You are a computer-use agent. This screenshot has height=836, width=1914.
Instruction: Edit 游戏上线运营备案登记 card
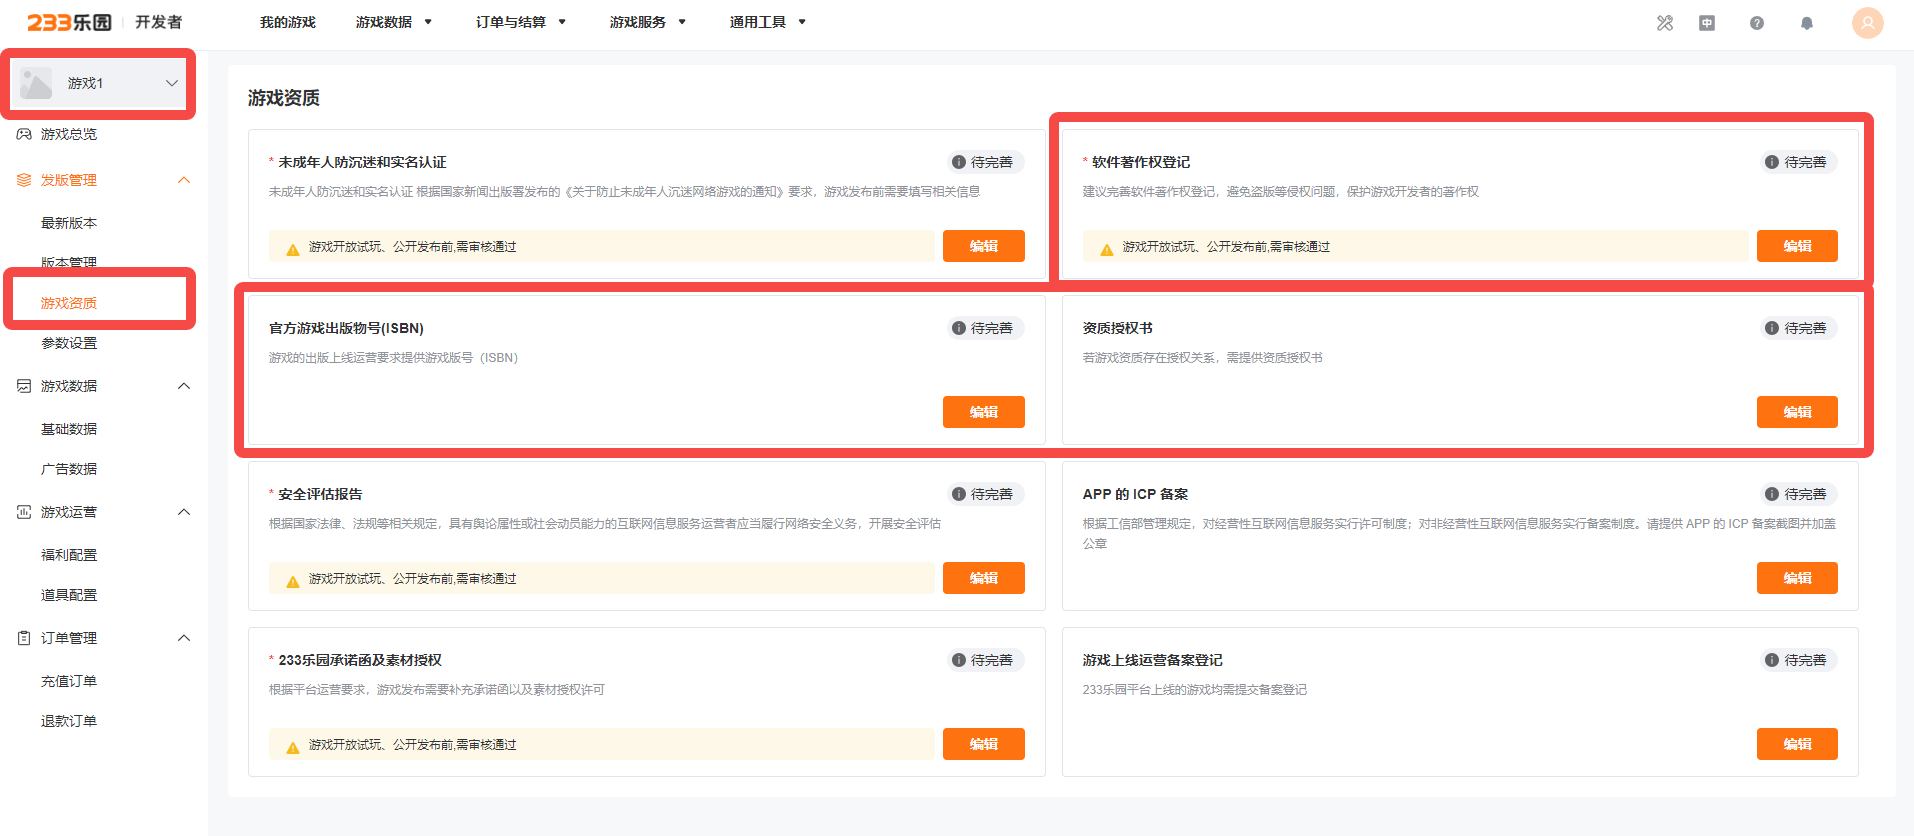(1797, 744)
